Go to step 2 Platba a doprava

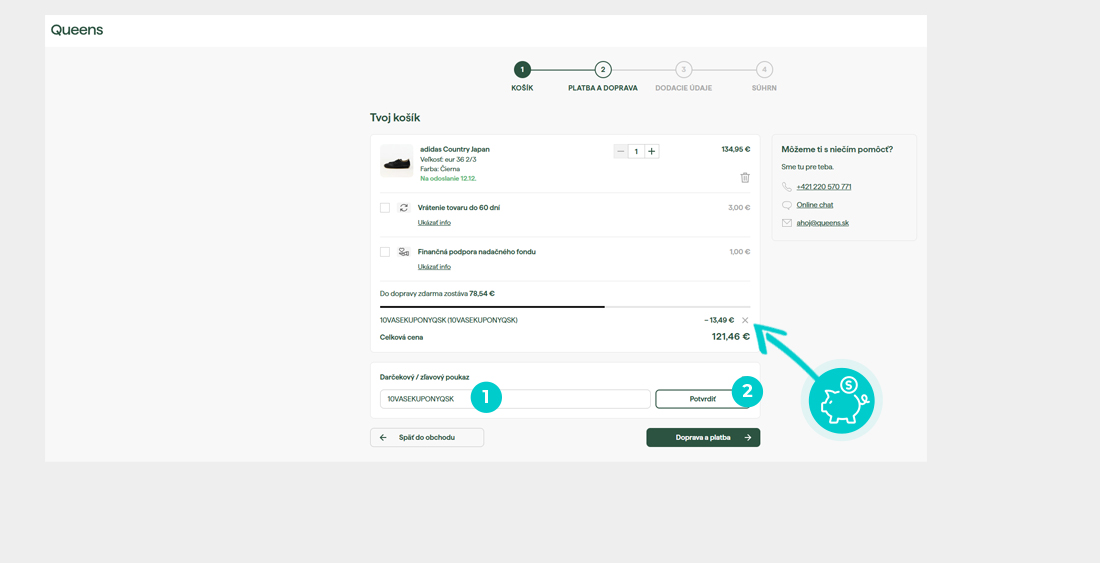coord(603,70)
